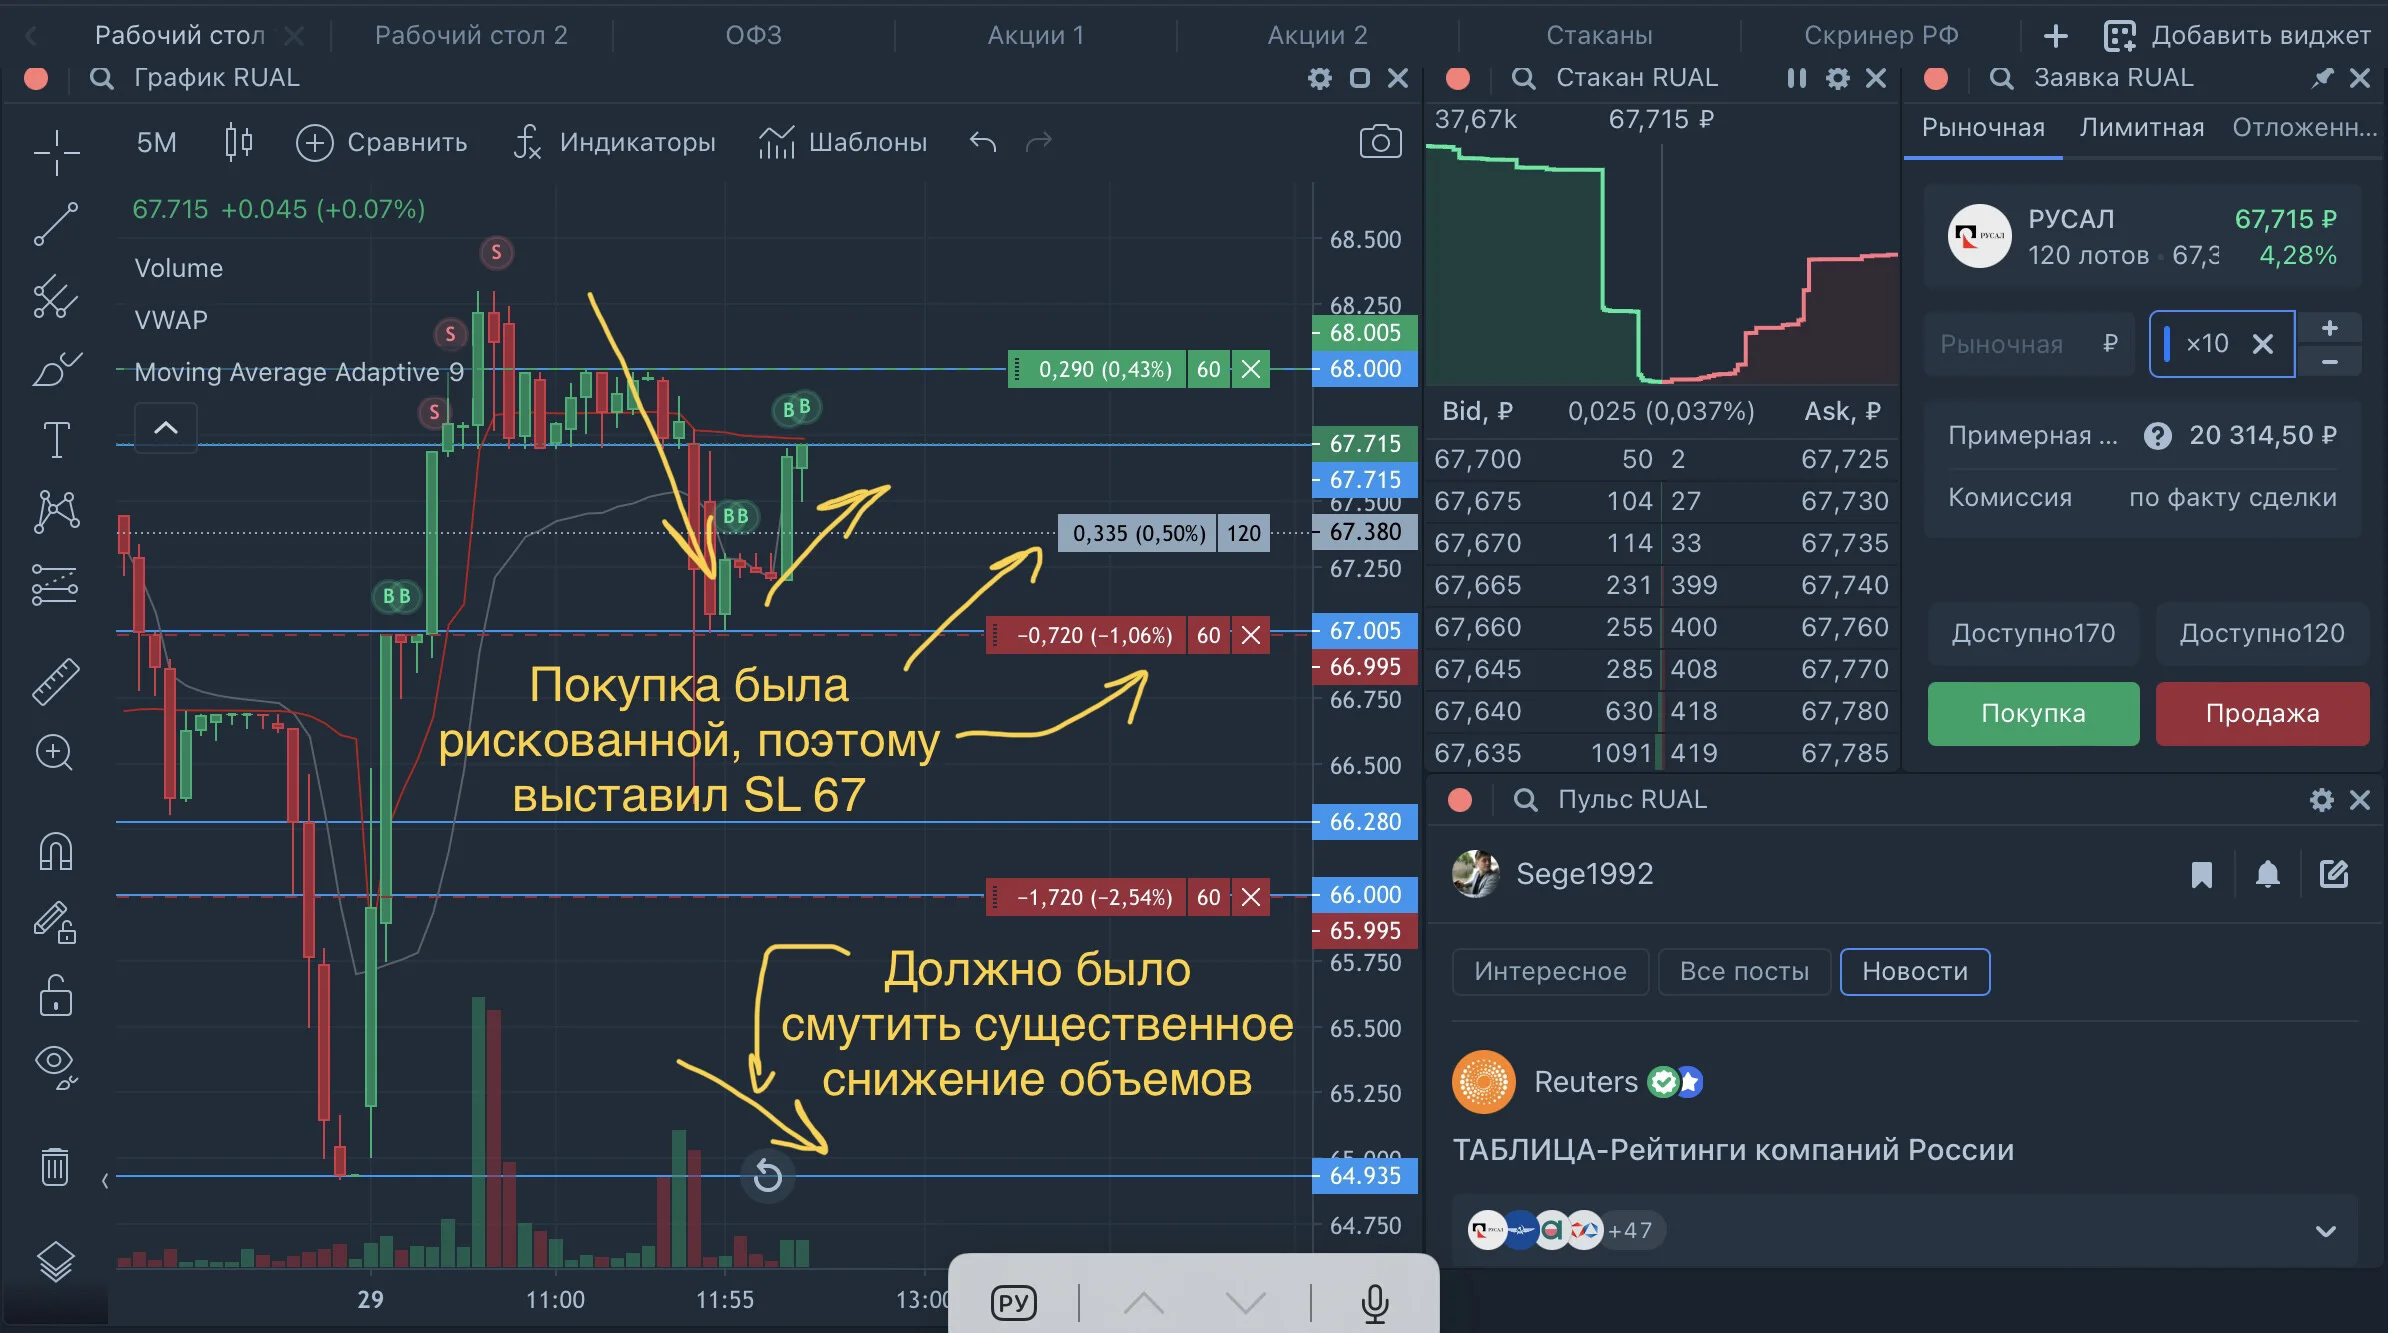This screenshot has height=1333, width=2388.
Task: Click the red Продажа button
Action: [2262, 713]
